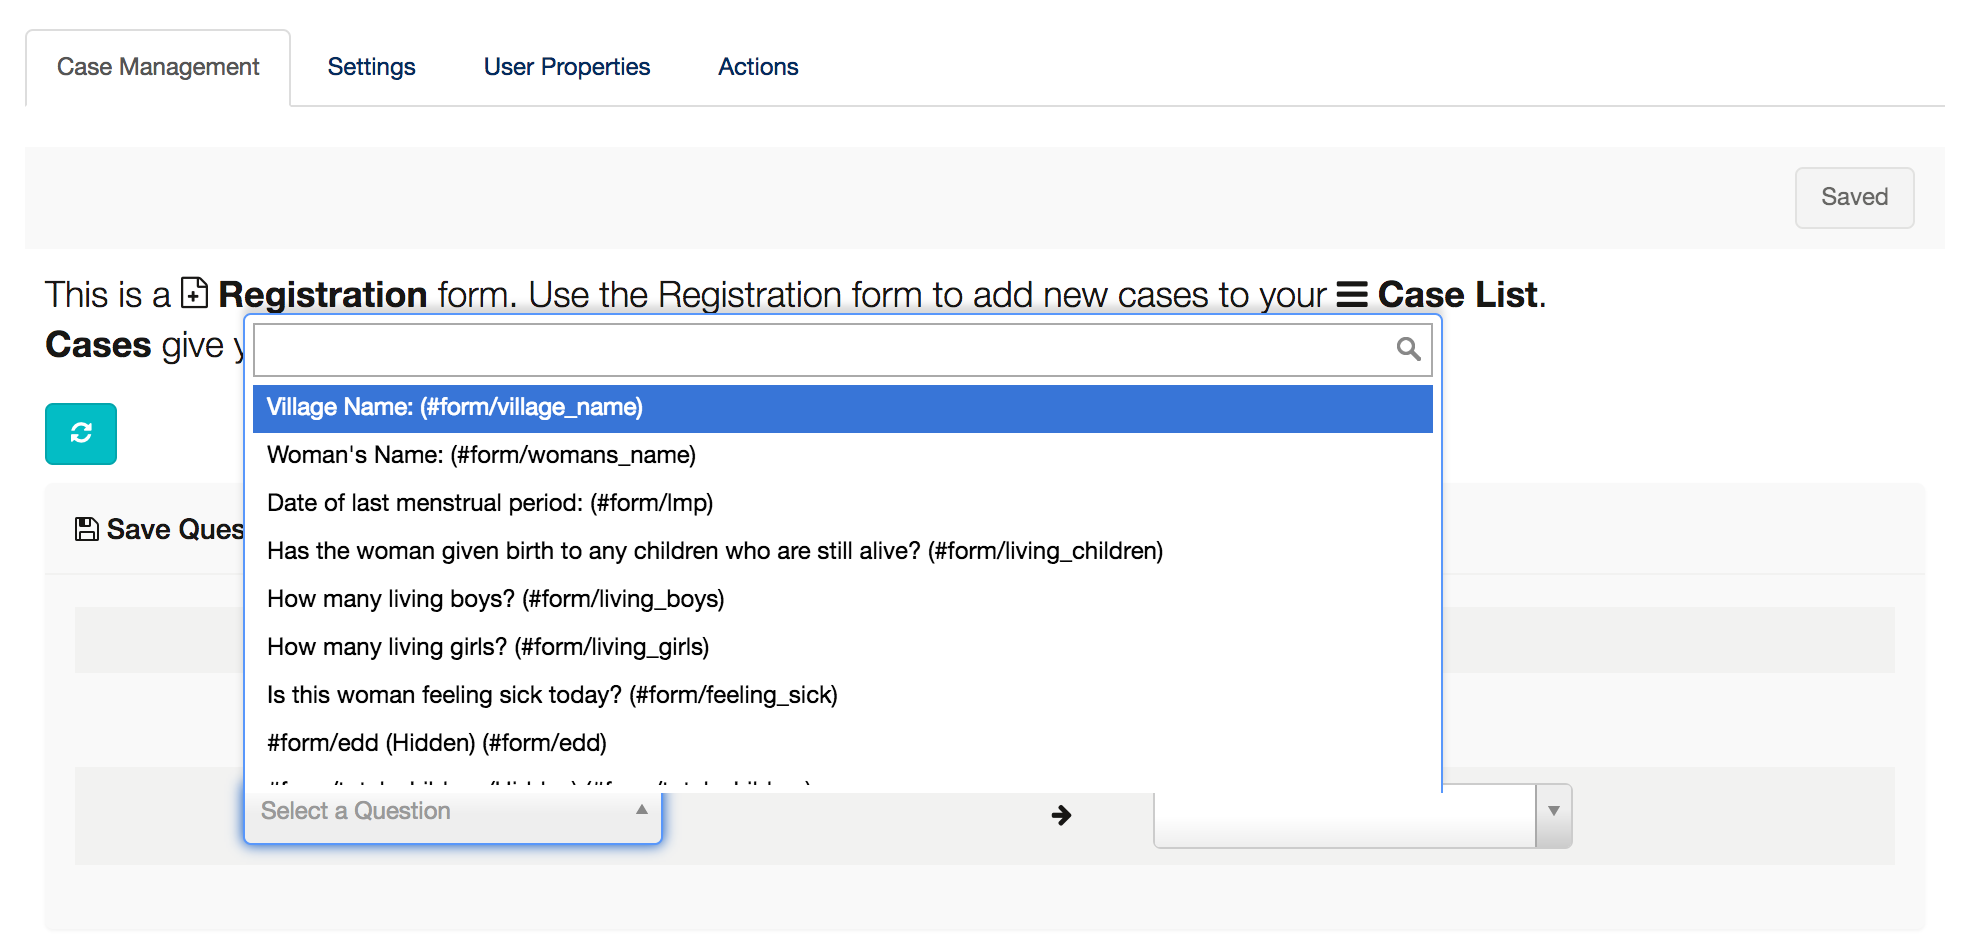Switch to the Settings tab
This screenshot has height=943, width=1969.
pyautogui.click(x=371, y=67)
